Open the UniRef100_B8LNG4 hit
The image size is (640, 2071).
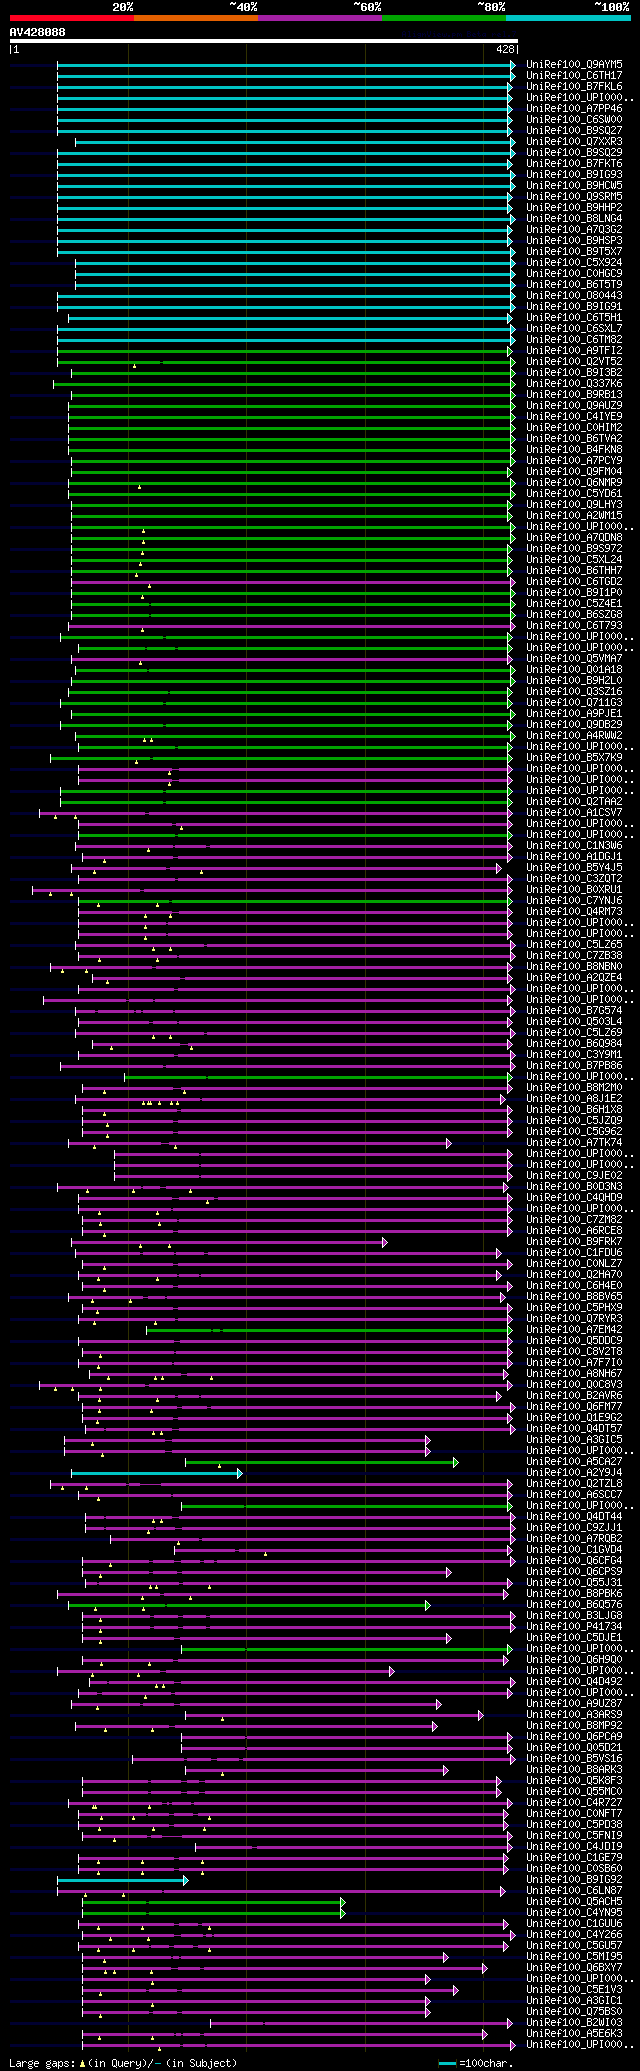(x=574, y=218)
